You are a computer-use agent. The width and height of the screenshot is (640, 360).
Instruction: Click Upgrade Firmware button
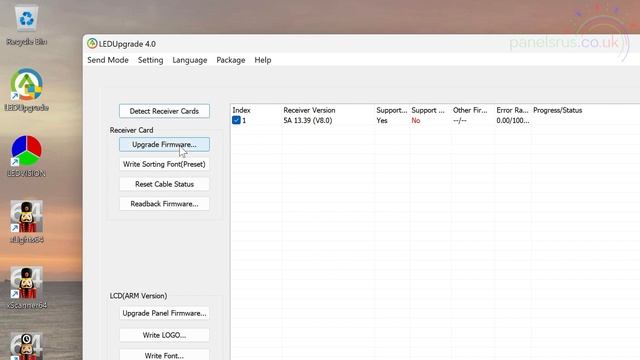[x=164, y=144]
